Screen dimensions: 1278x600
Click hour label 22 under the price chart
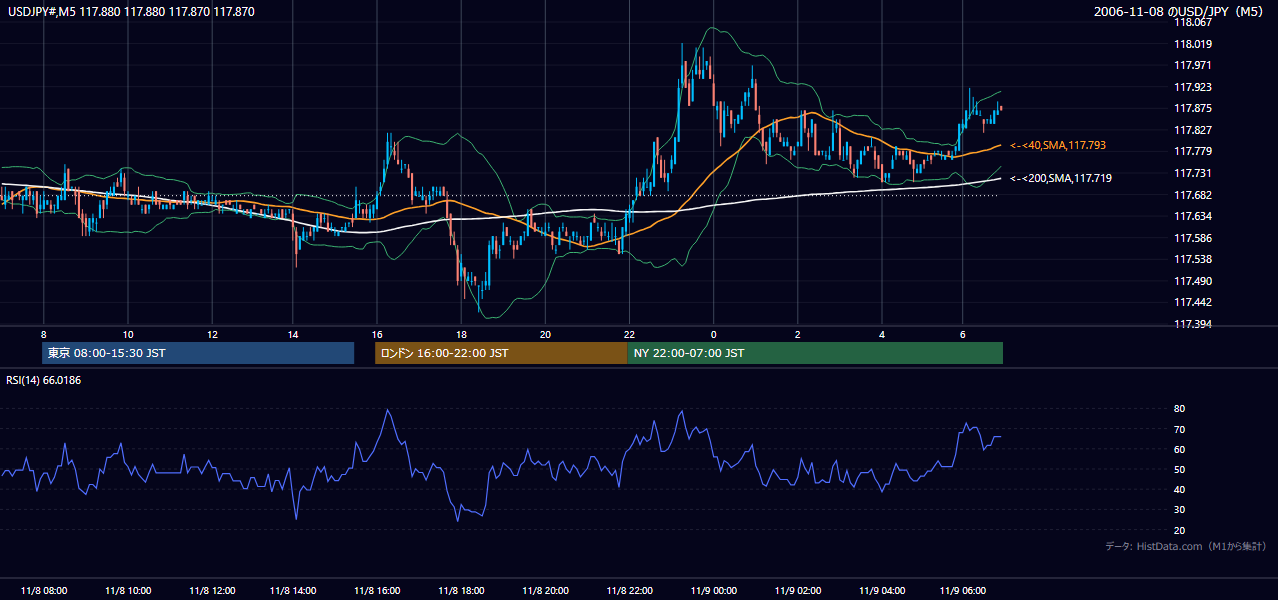click(x=628, y=334)
